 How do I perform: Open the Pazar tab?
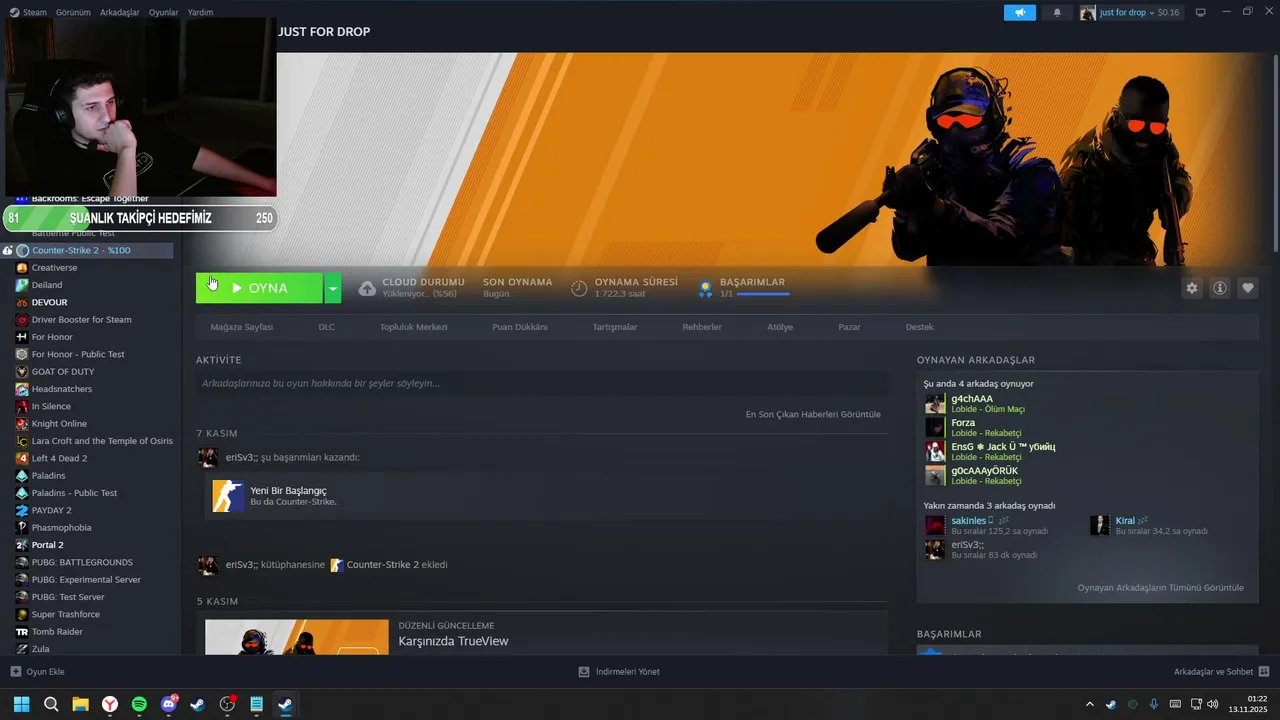849,327
